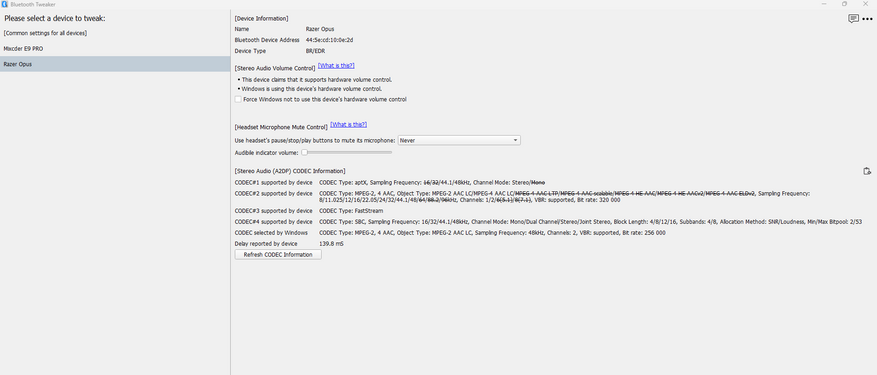Click the Device Information section header
The height and width of the screenshot is (375, 877).
(x=261, y=18)
